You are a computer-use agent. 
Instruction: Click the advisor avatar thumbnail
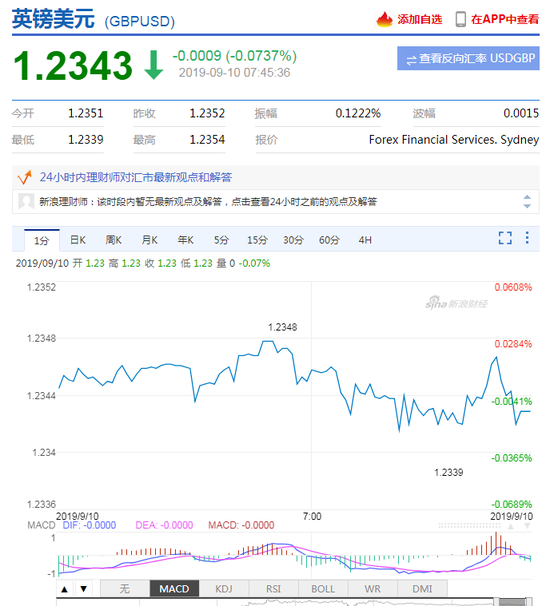tap(26, 201)
